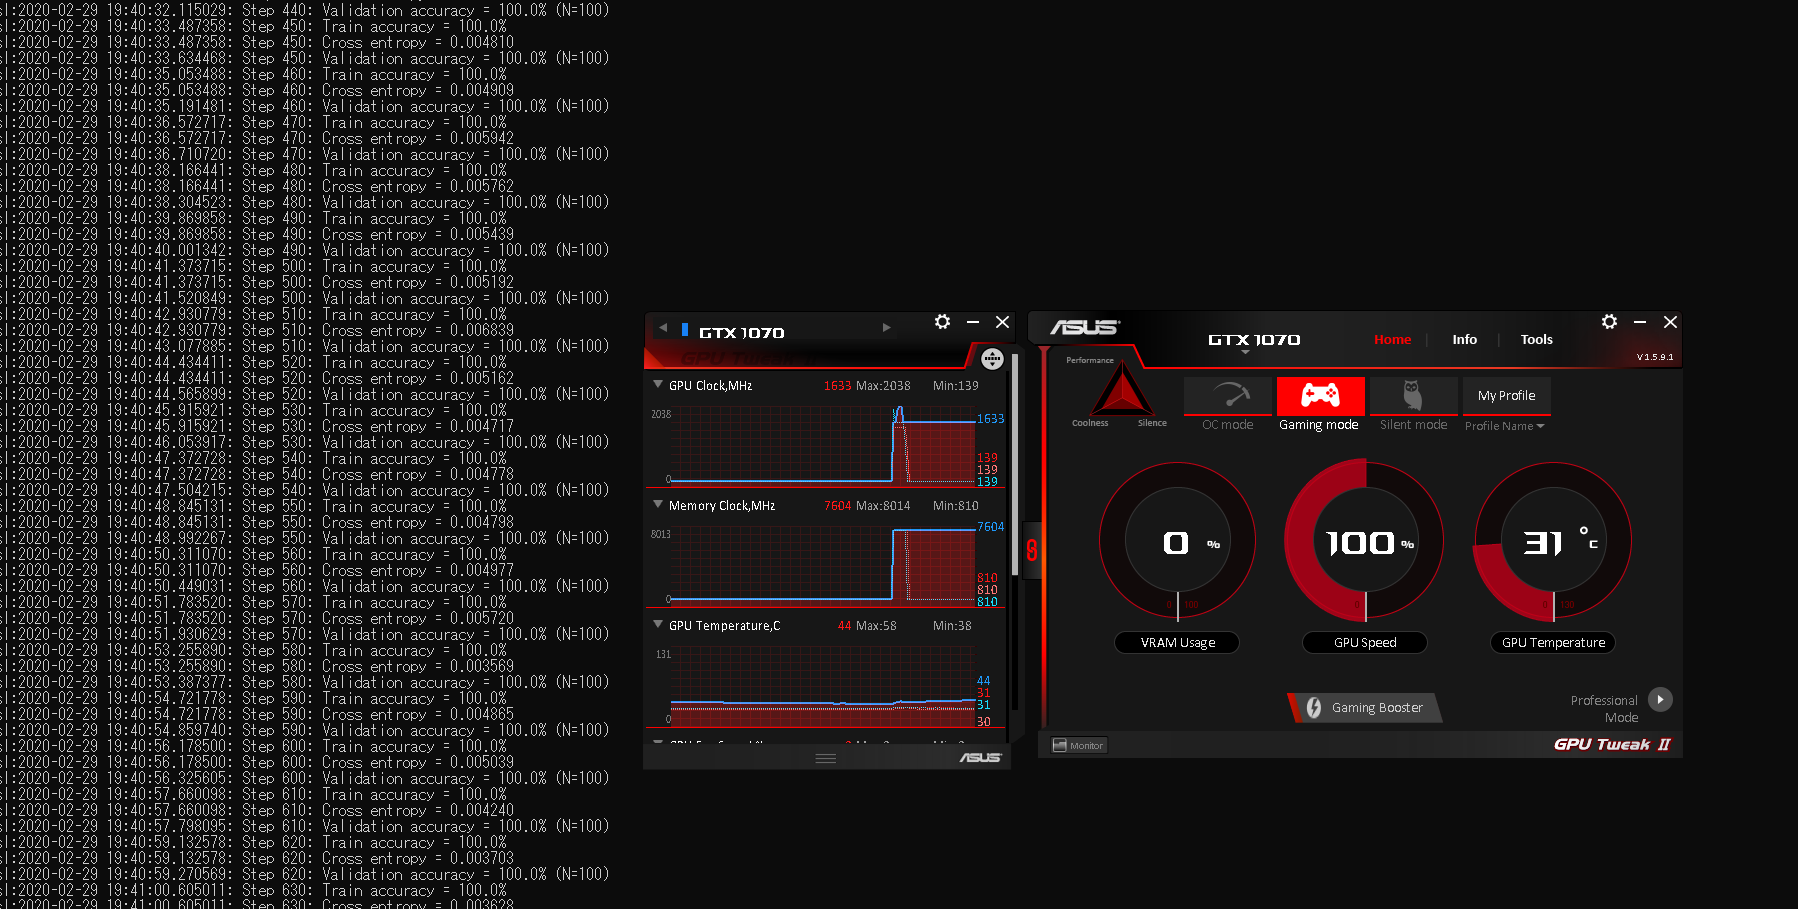Image resolution: width=1798 pixels, height=909 pixels.
Task: Click the GPU Temperature label button
Action: 1553,642
